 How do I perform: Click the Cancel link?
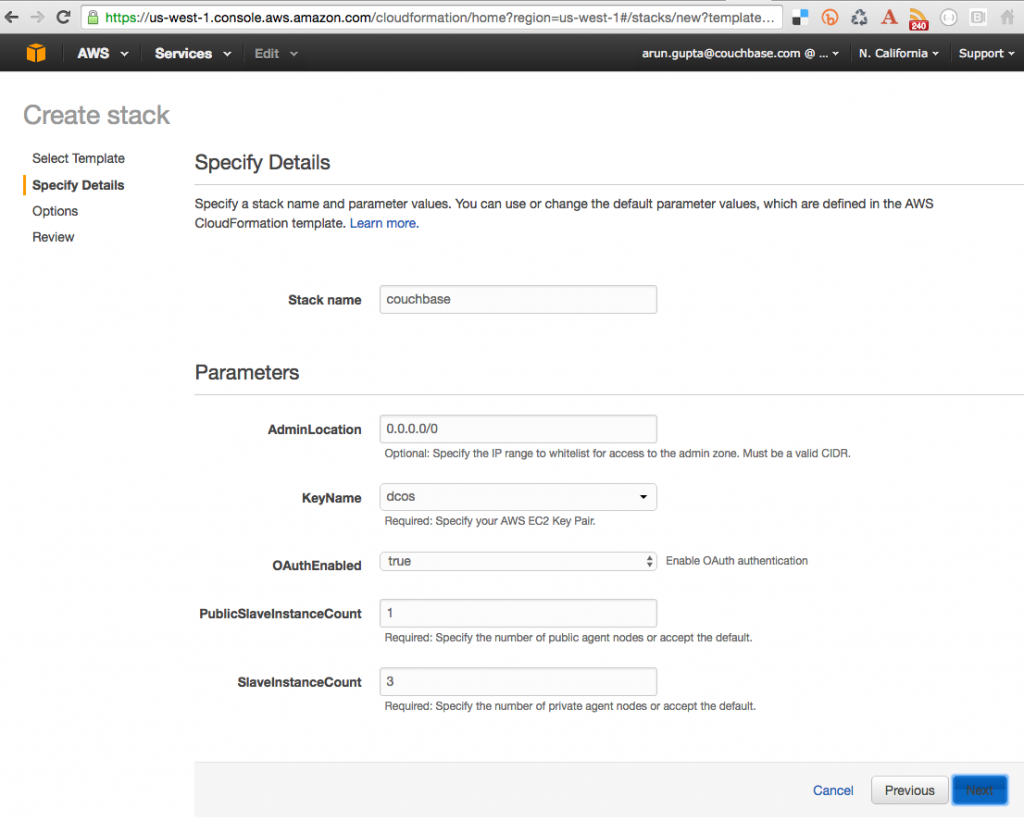point(833,790)
